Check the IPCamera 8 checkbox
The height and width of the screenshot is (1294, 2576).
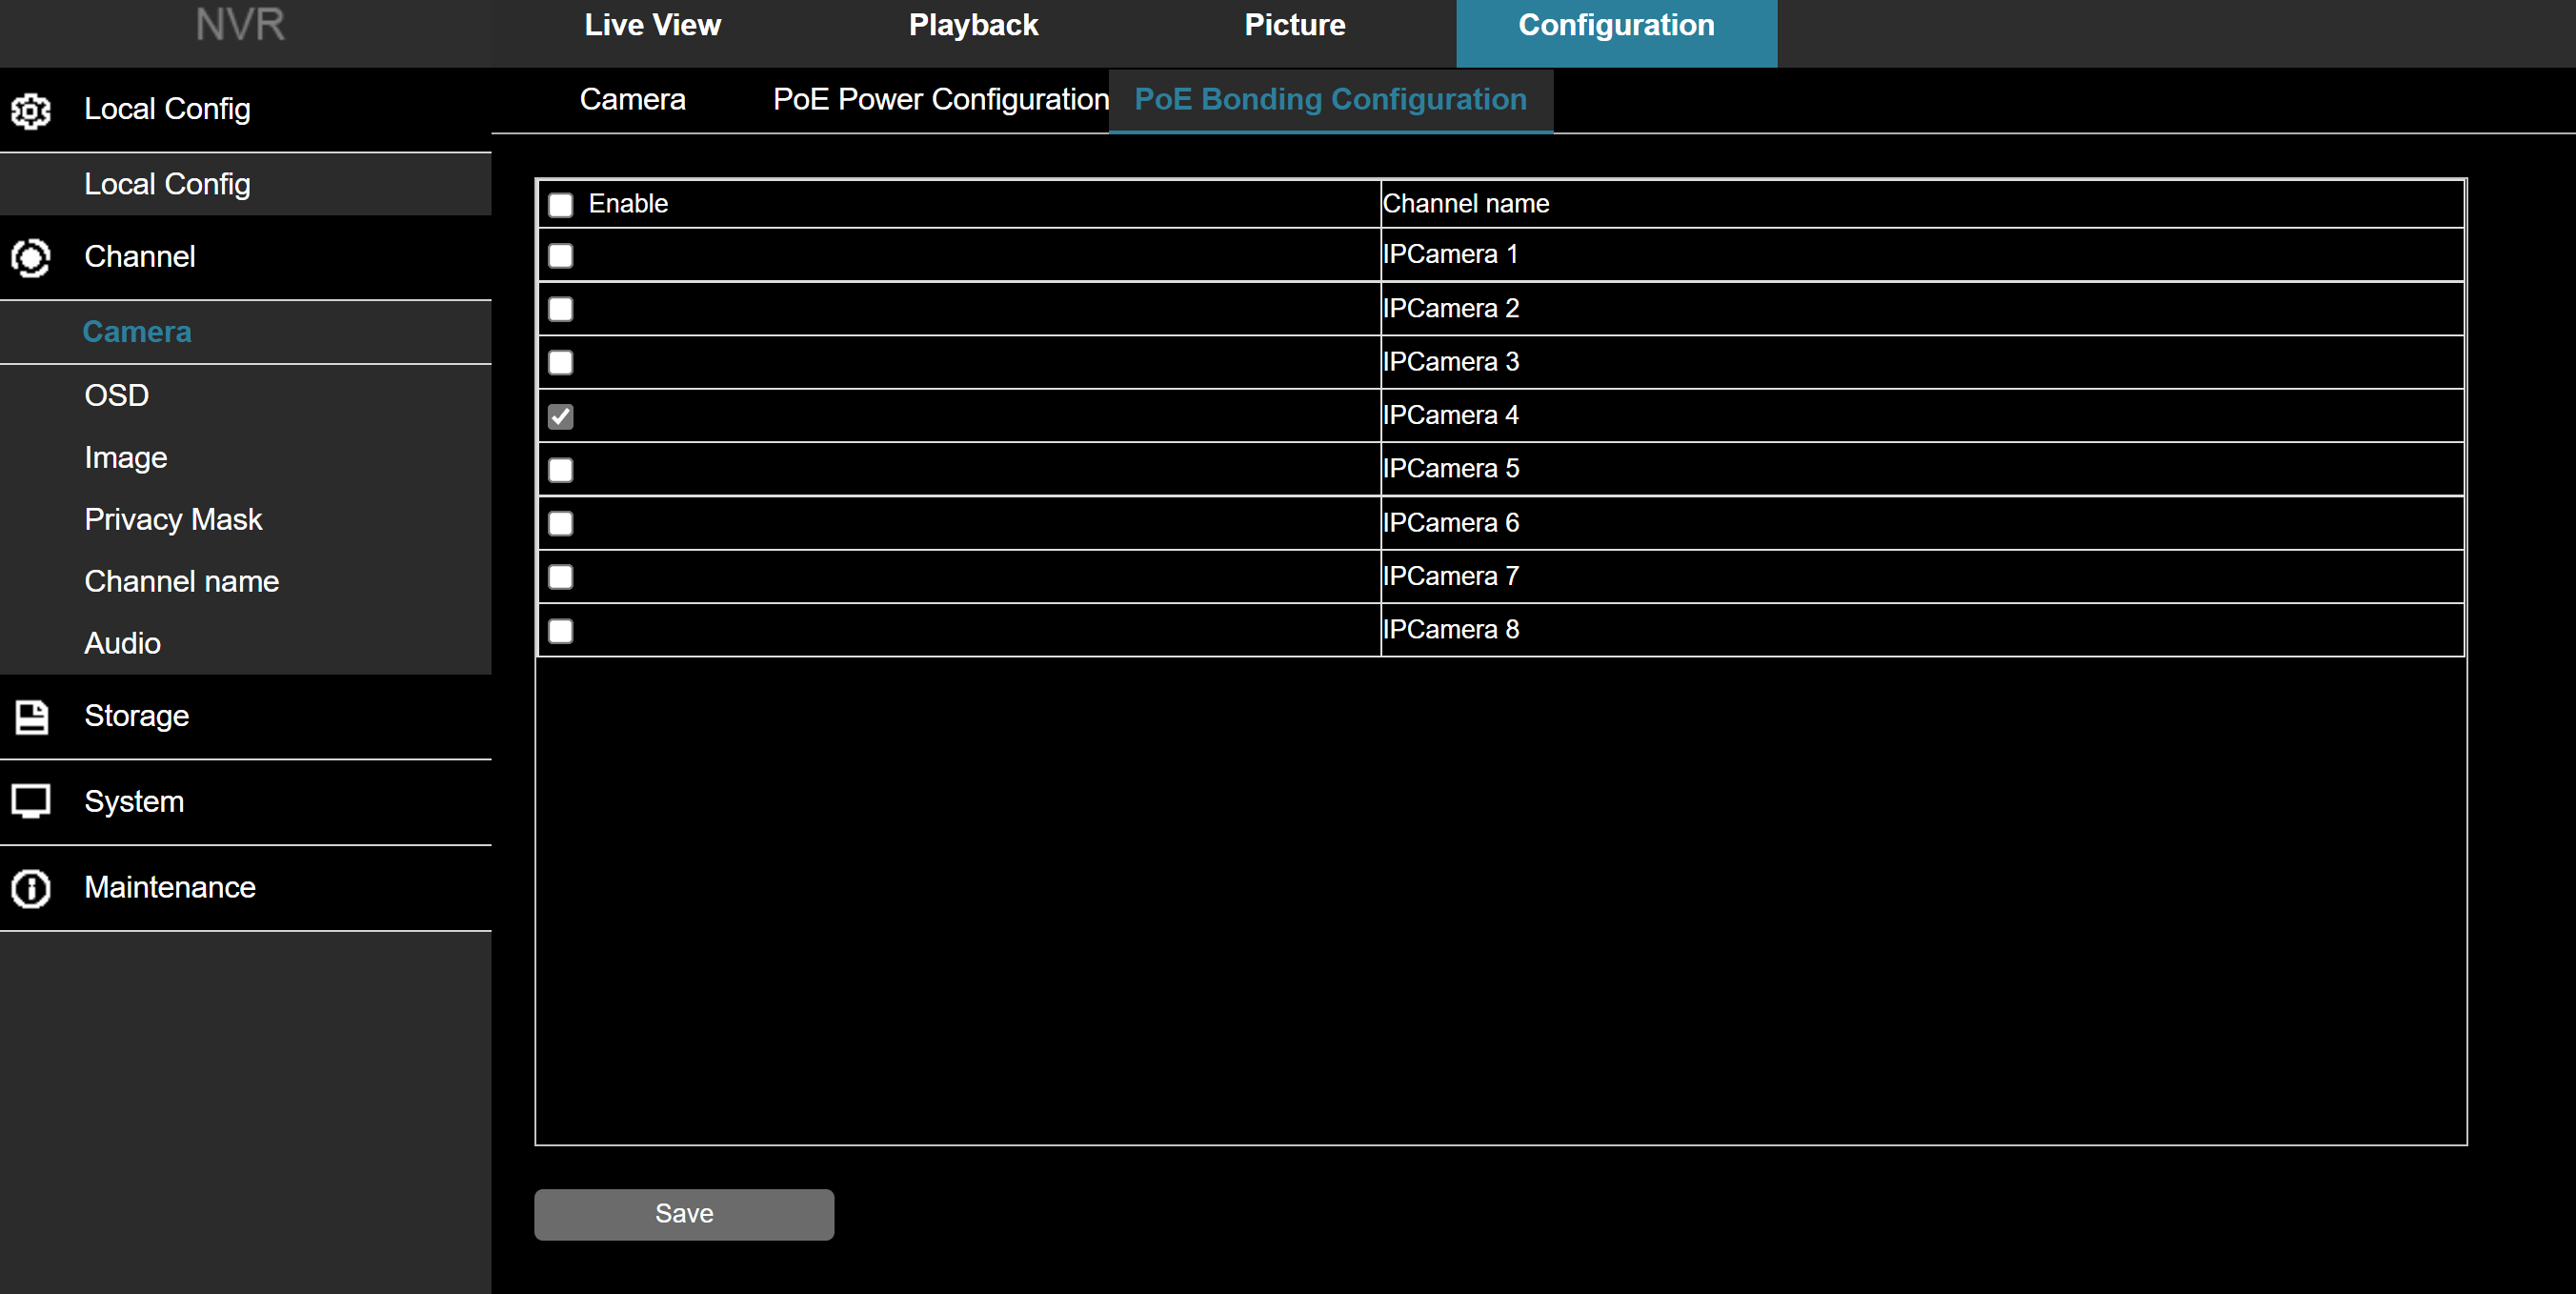click(561, 631)
